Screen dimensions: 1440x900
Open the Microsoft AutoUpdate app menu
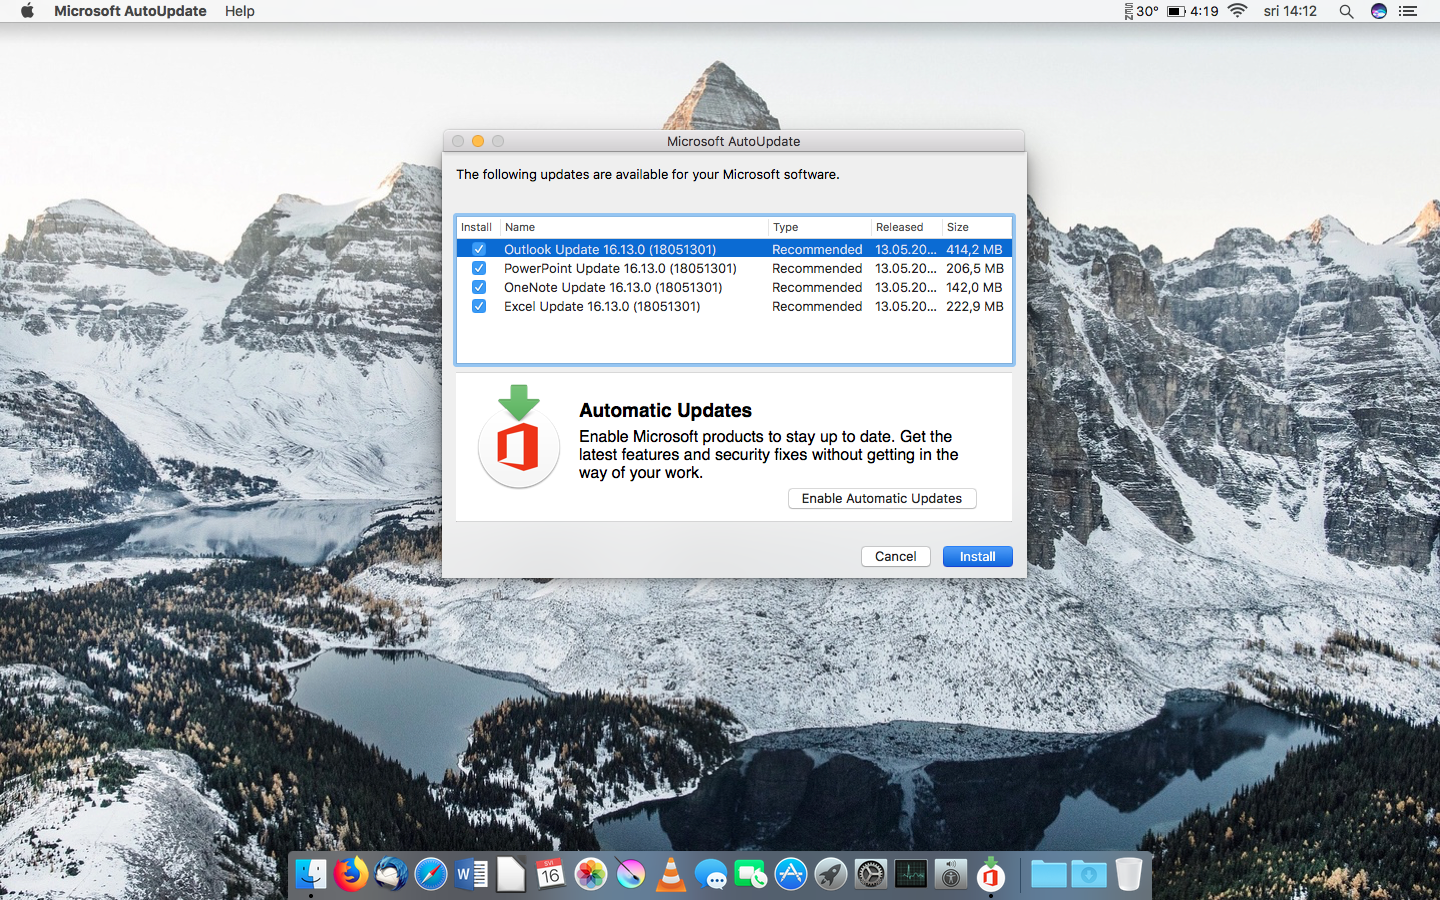click(130, 11)
